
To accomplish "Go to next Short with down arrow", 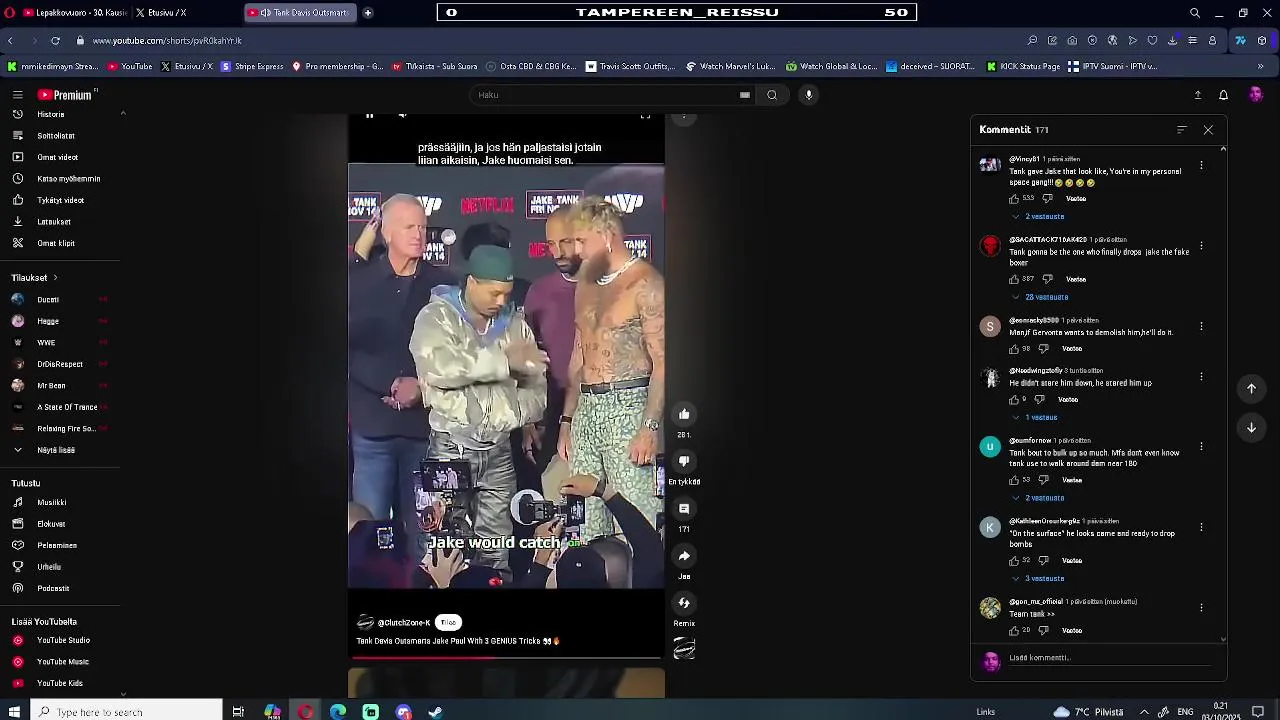I will coord(1251,427).
